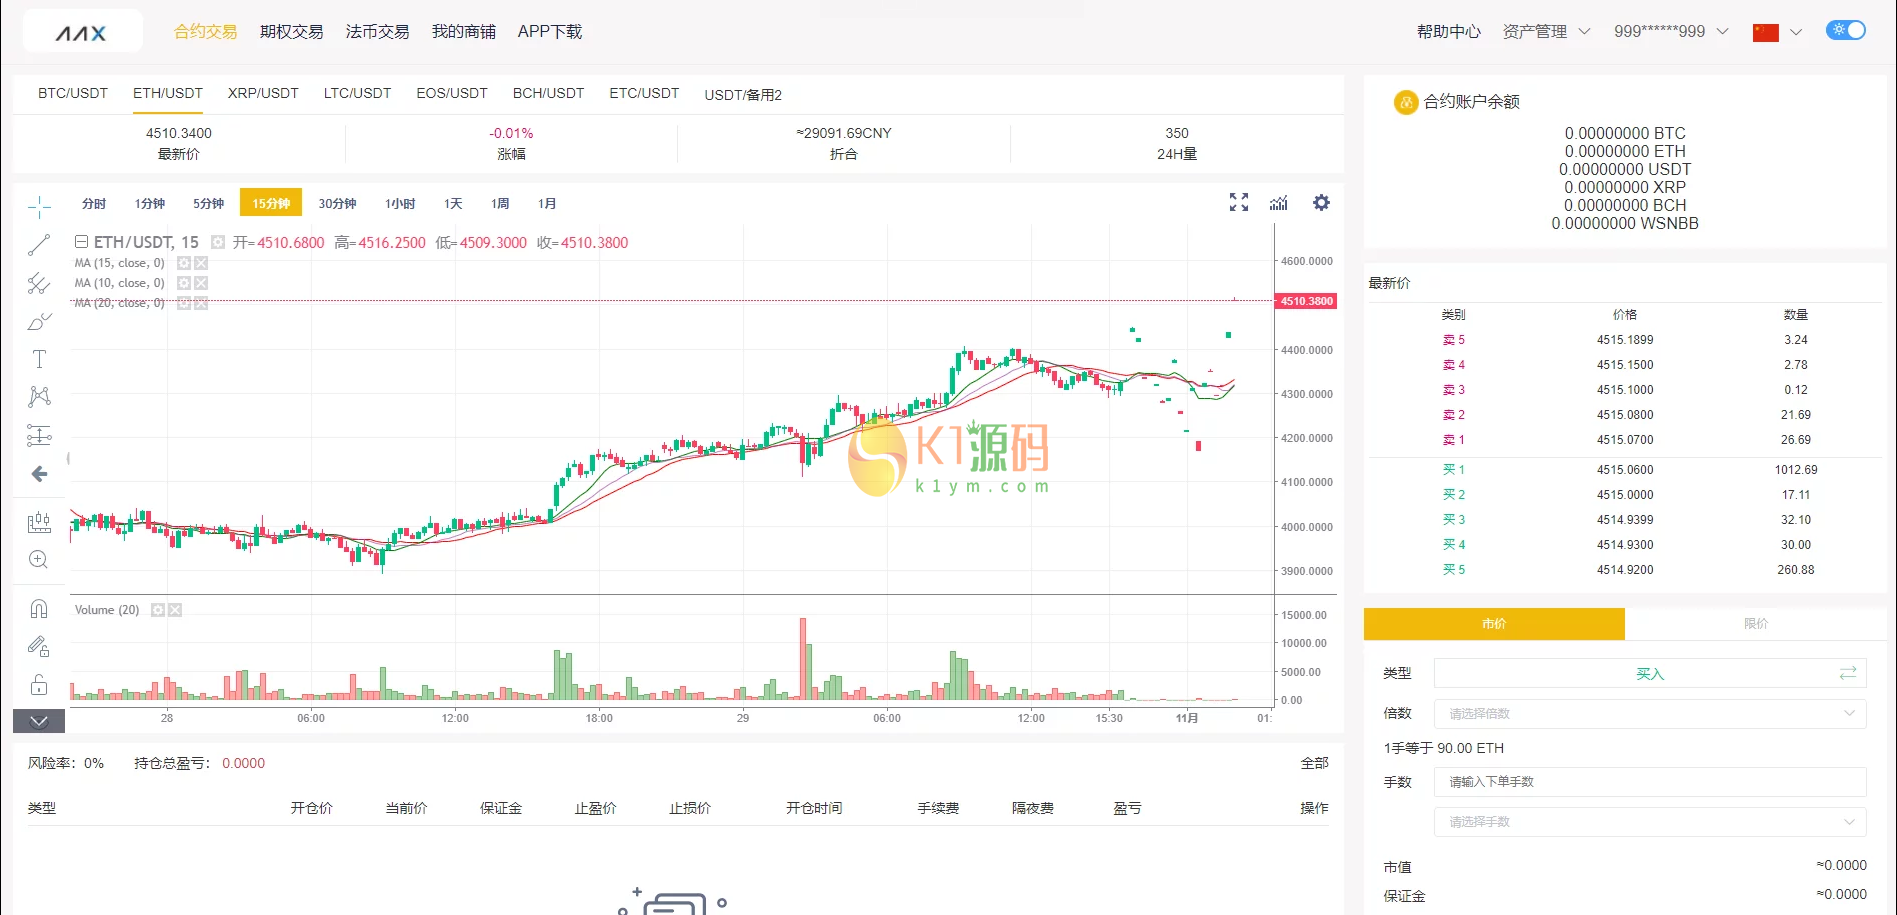1897x915 pixels.
Task: Open the 我的商铺 menu item
Action: tap(463, 32)
